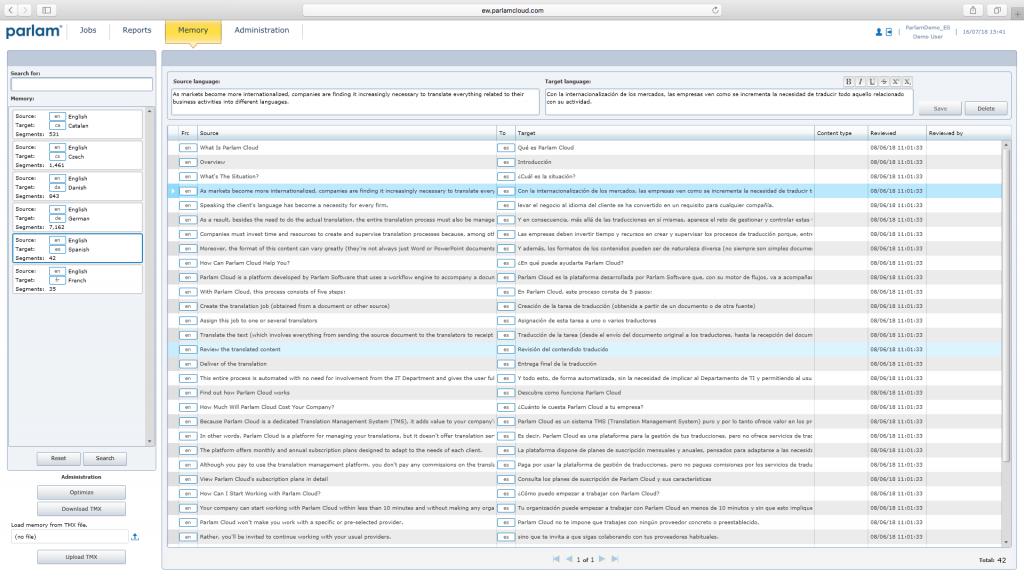Open the Reports tab
The height and width of the screenshot is (577, 1024).
(x=136, y=30)
